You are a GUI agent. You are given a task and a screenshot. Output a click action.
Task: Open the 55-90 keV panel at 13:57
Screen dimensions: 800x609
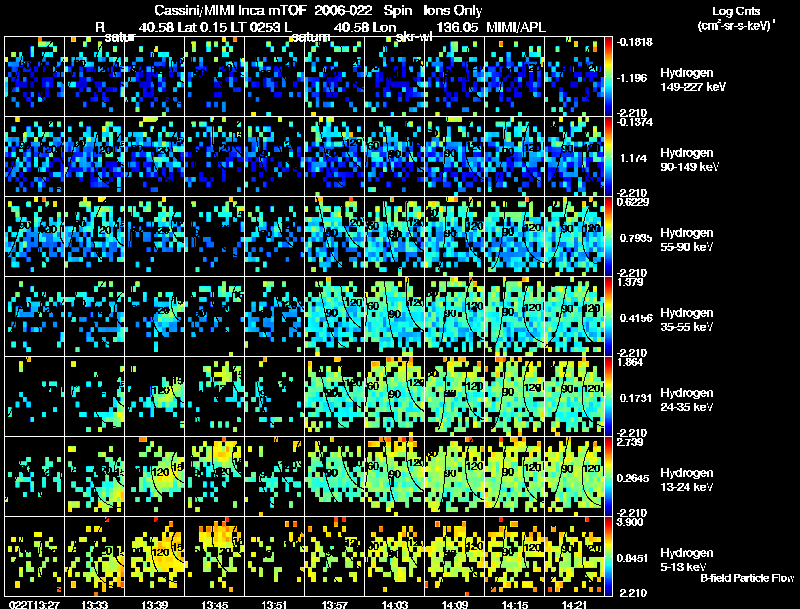point(335,237)
